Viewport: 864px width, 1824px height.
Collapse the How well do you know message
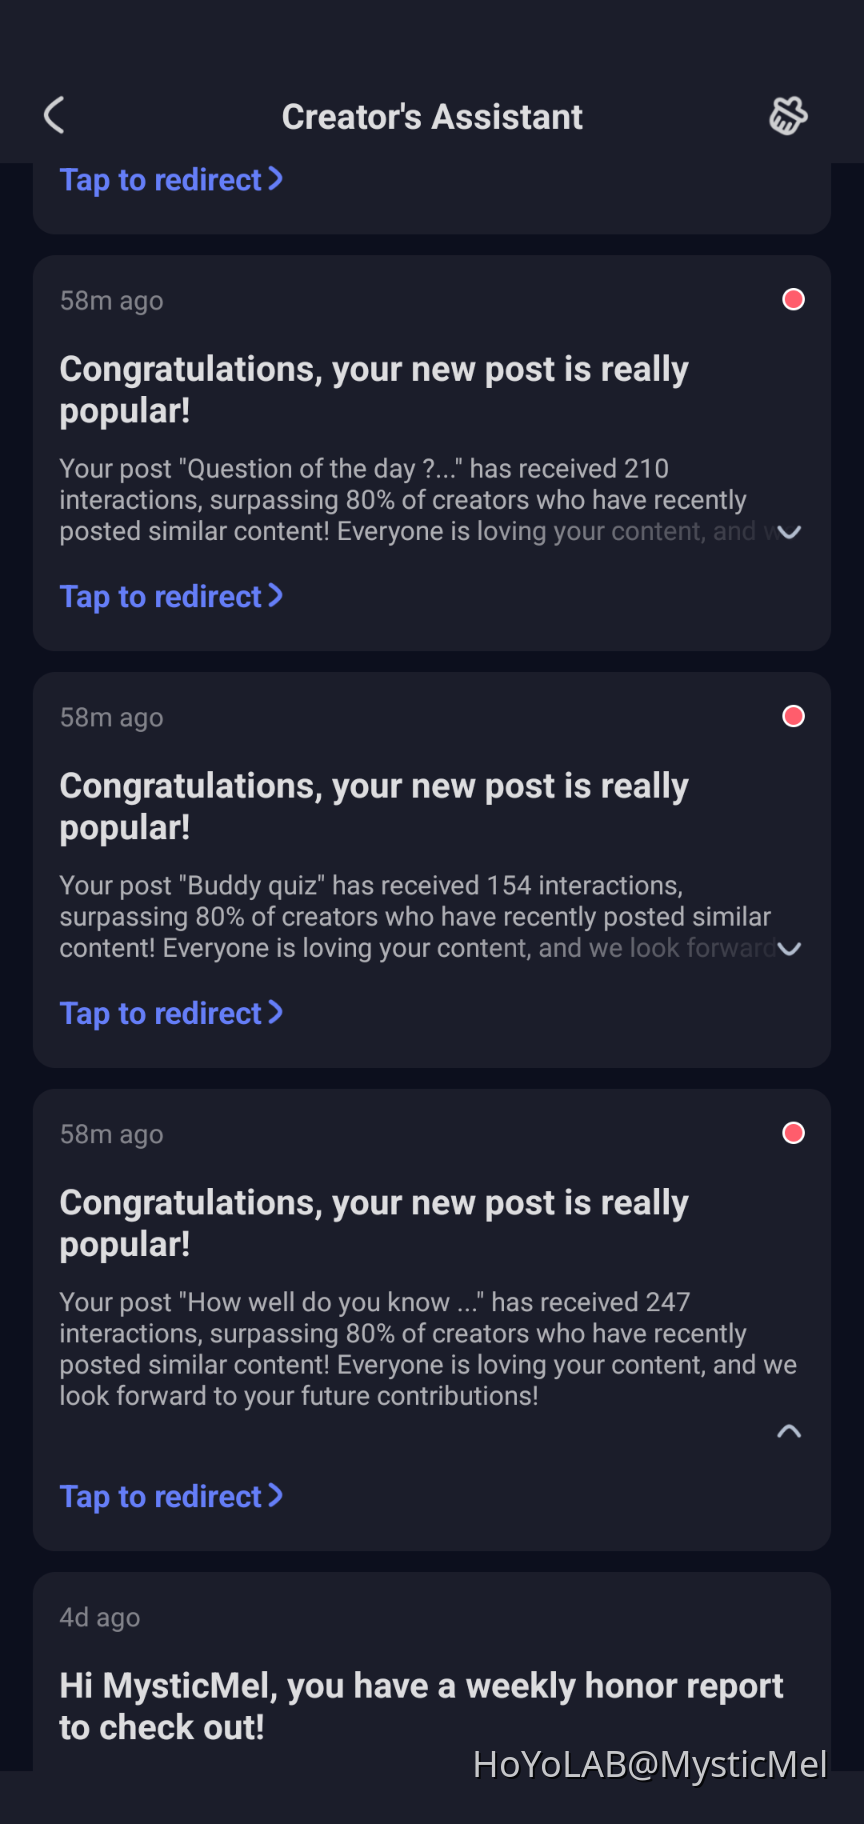[789, 1431]
